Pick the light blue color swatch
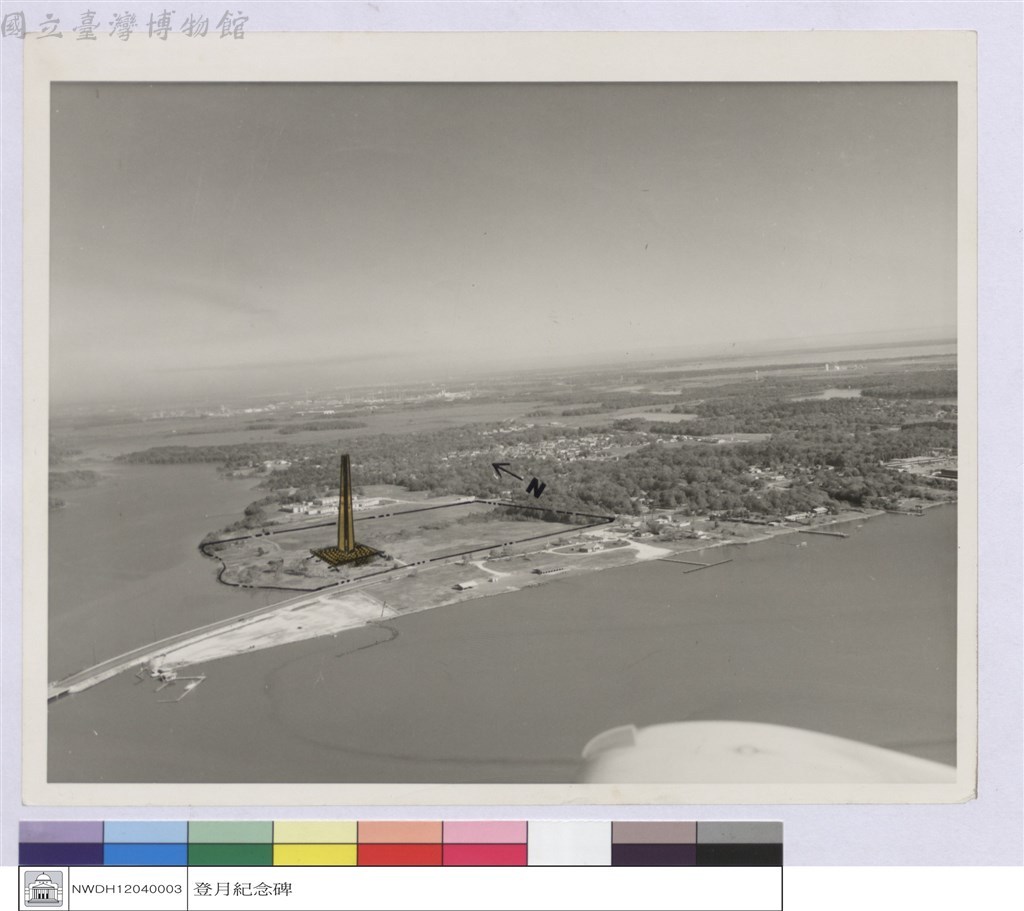 click(146, 833)
